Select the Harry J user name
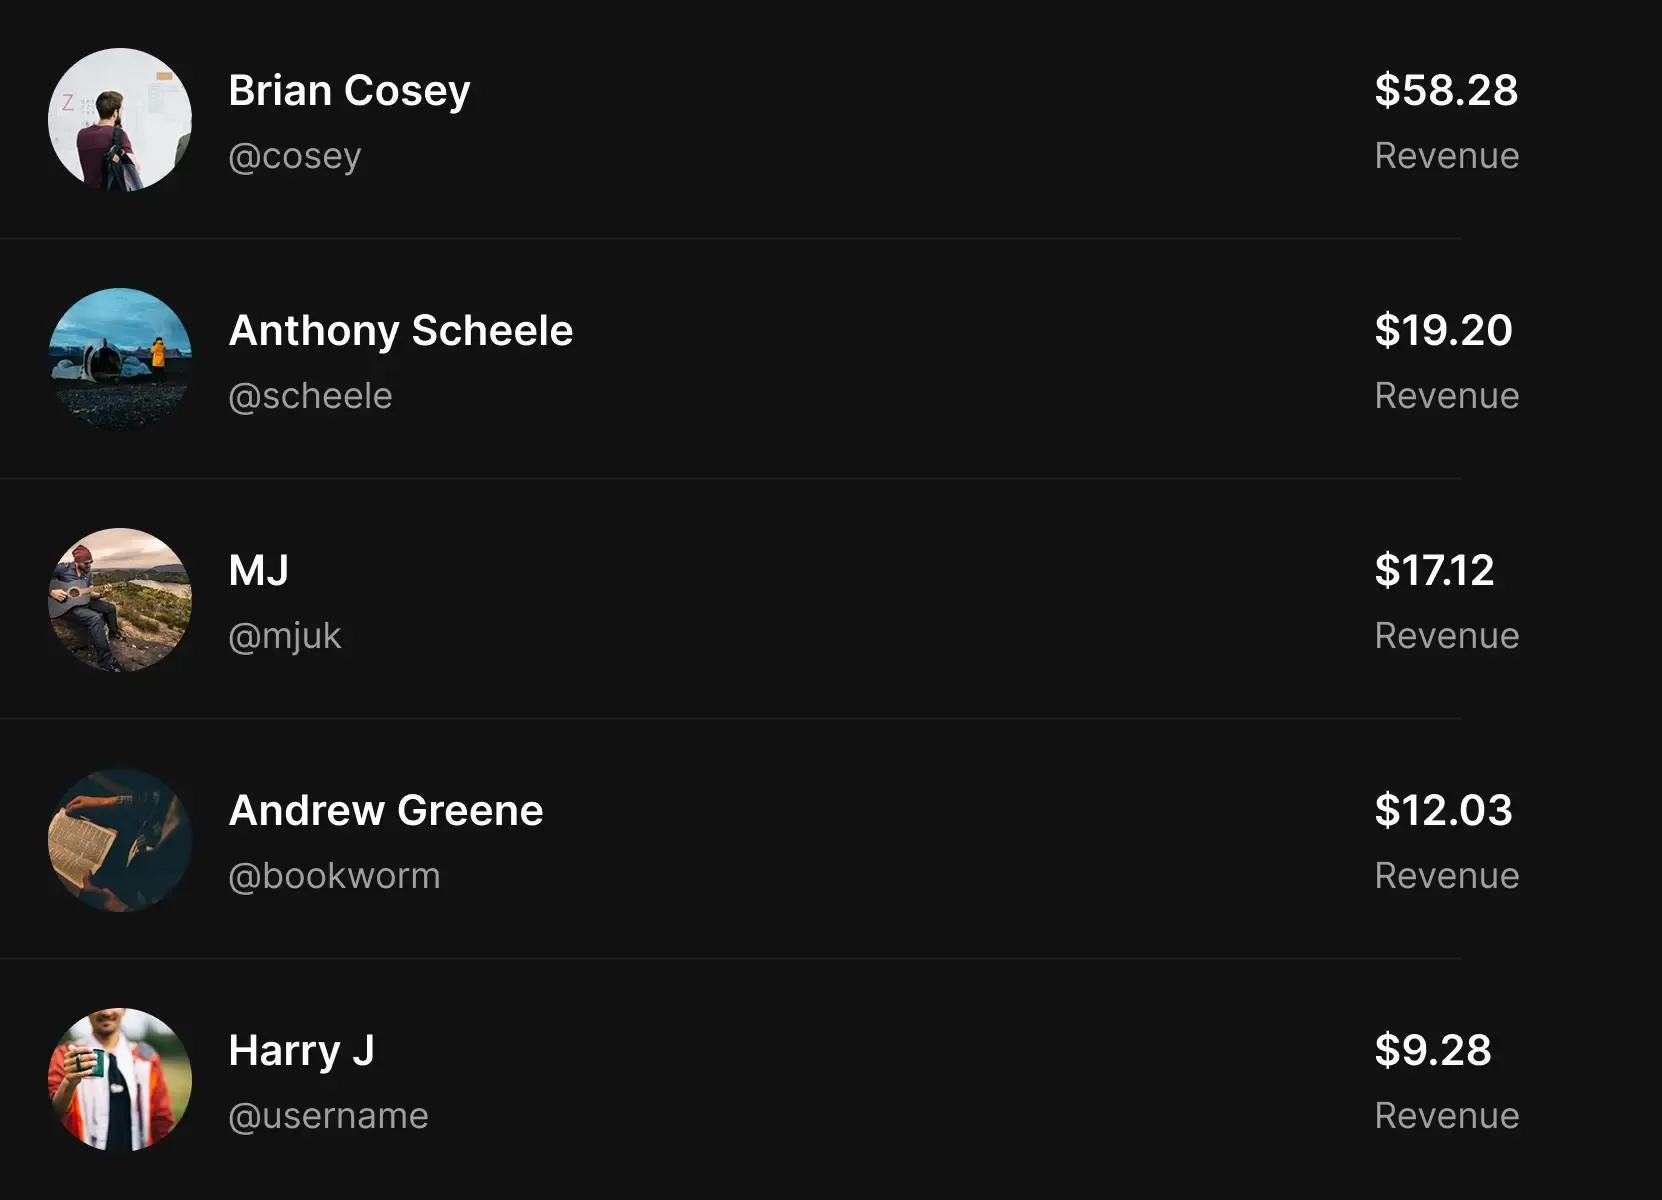The image size is (1662, 1200). [x=301, y=1051]
